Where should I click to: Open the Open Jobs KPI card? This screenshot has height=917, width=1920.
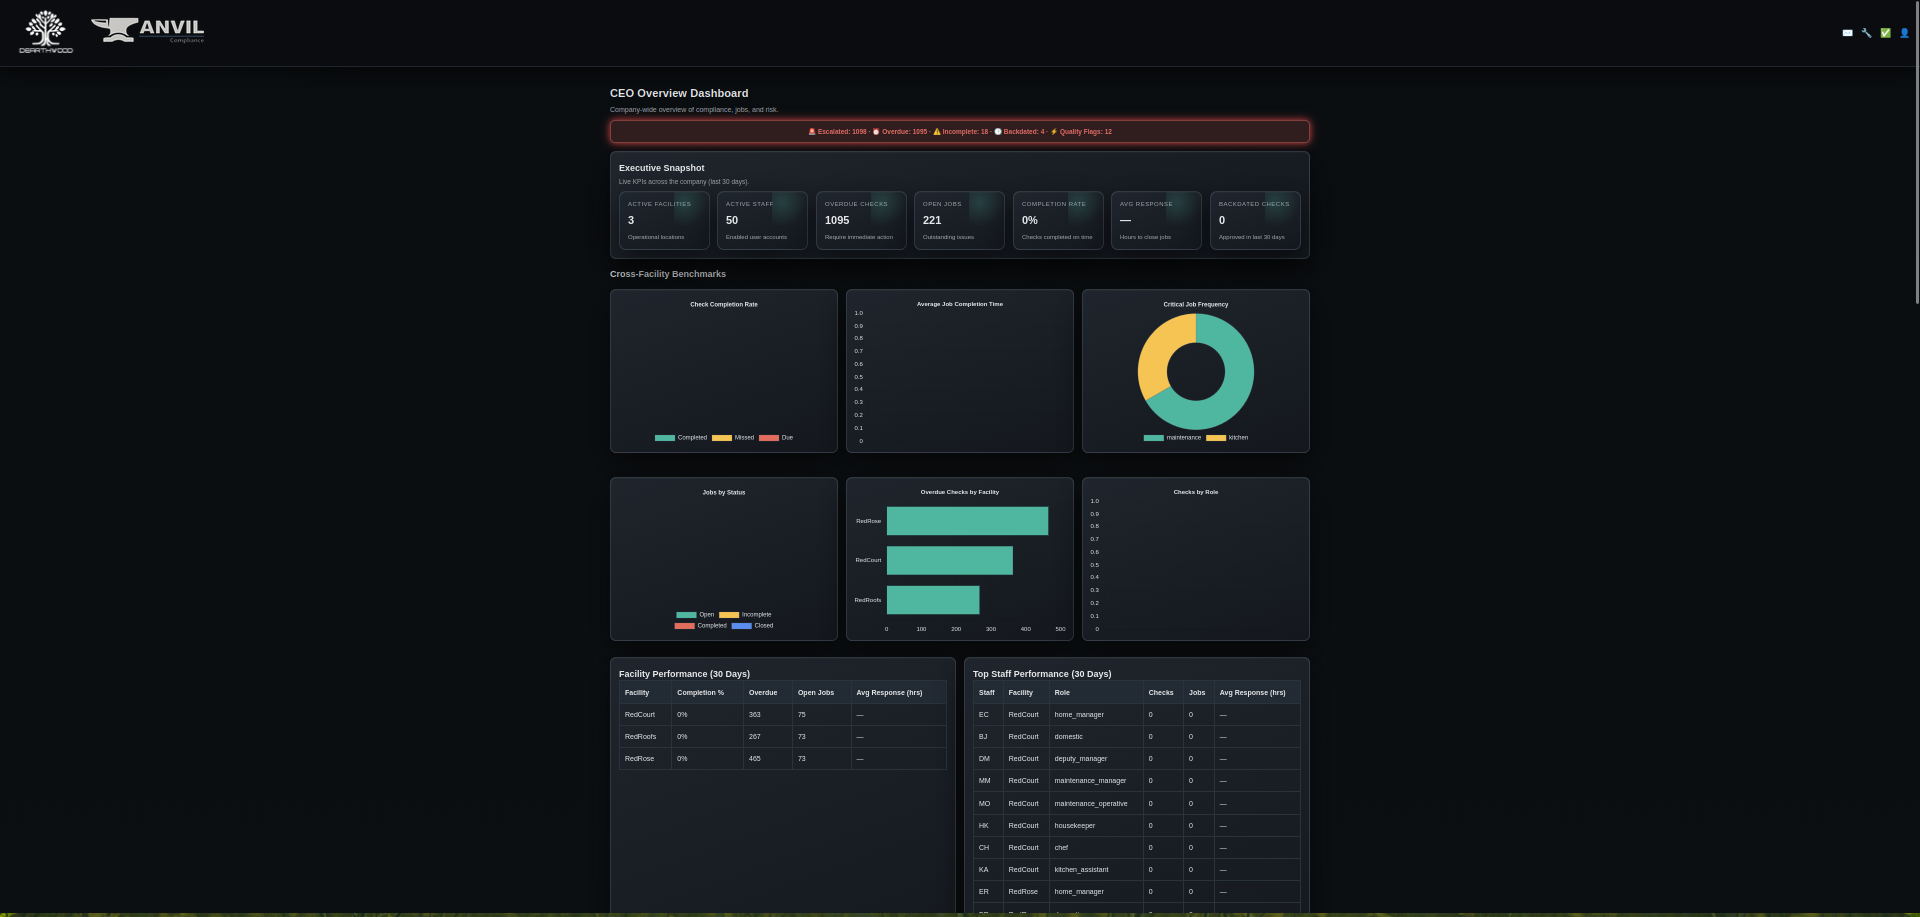[x=958, y=220]
